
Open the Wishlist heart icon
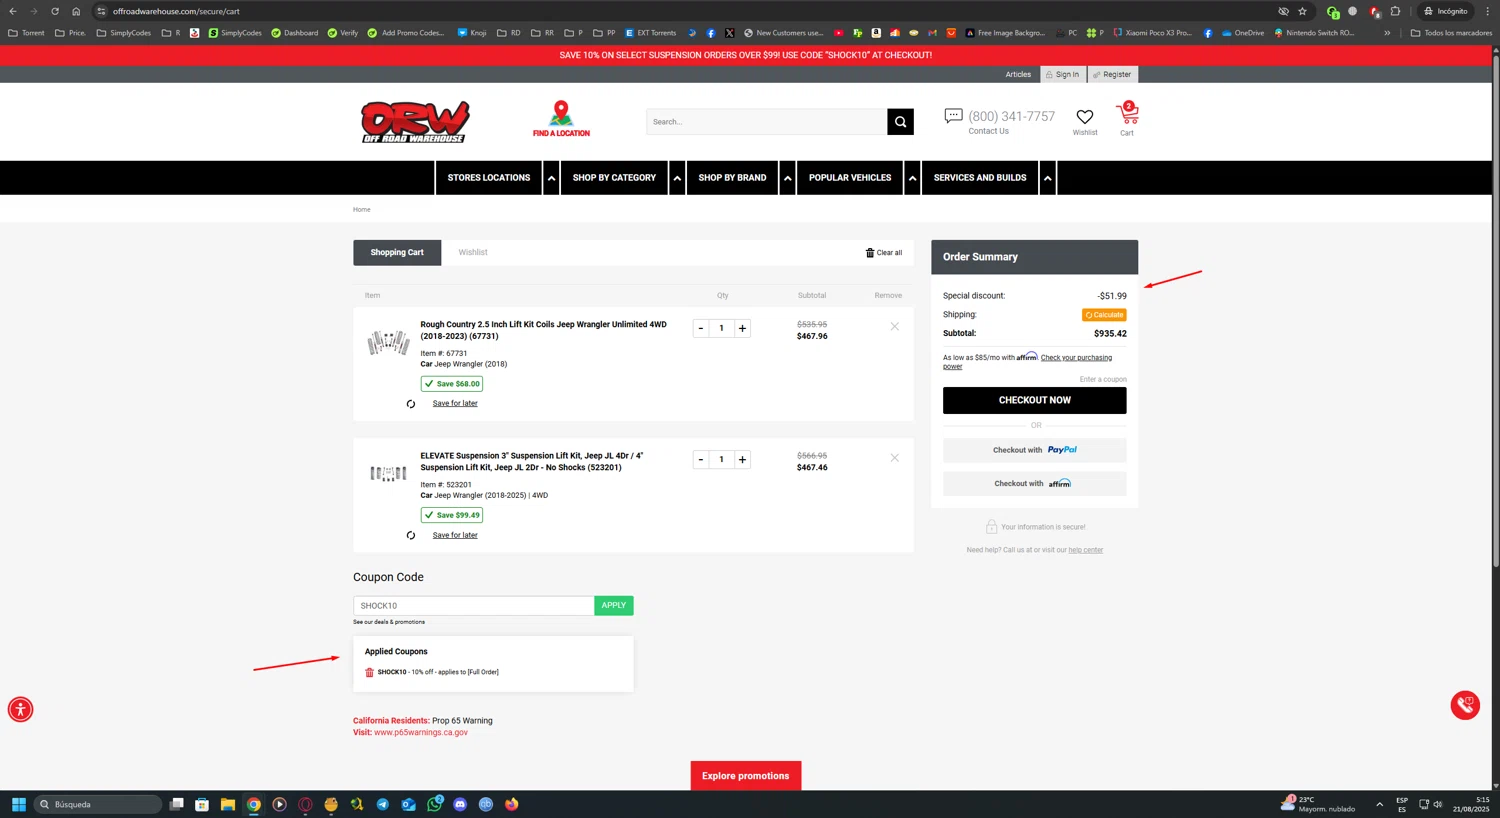1085,117
